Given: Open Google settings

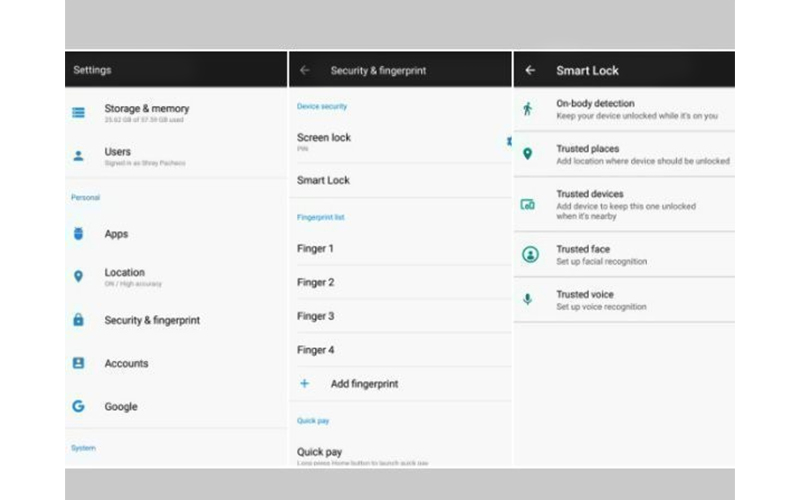Looking at the screenshot, I should pos(176,407).
